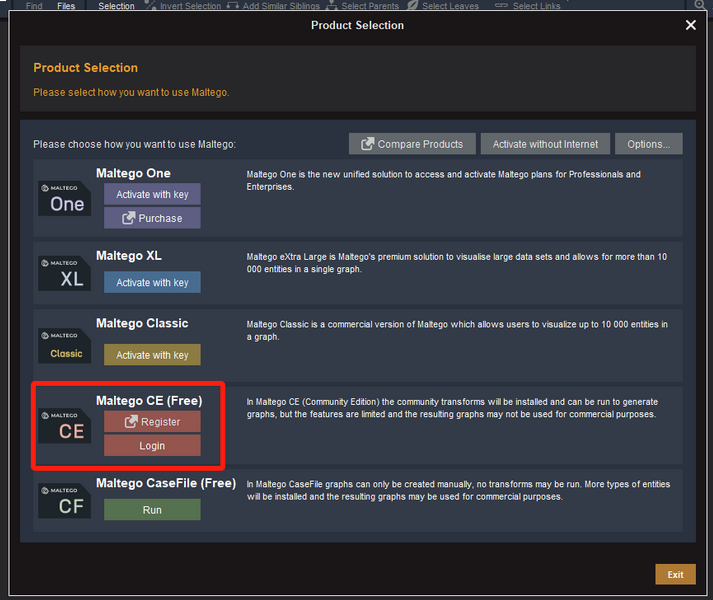Screen dimensions: 713x600
Task: Activate Maltego XL with key
Action: coord(152,282)
